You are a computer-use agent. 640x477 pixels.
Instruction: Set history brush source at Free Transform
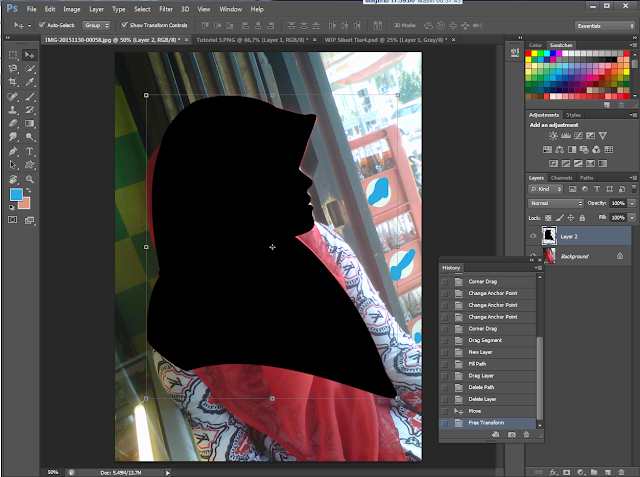(445, 423)
